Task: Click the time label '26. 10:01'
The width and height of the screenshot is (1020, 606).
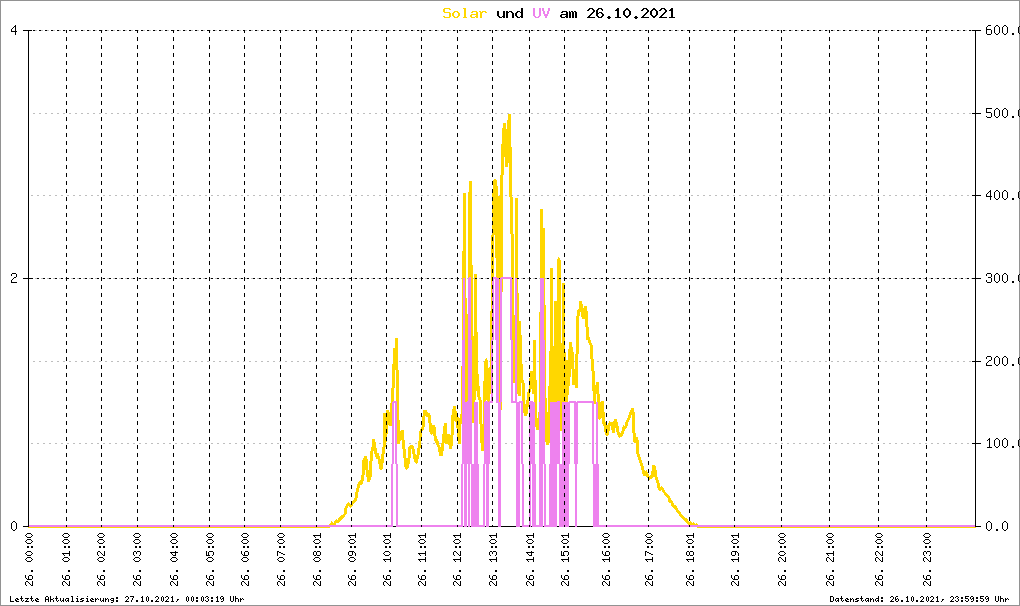Action: 388,560
